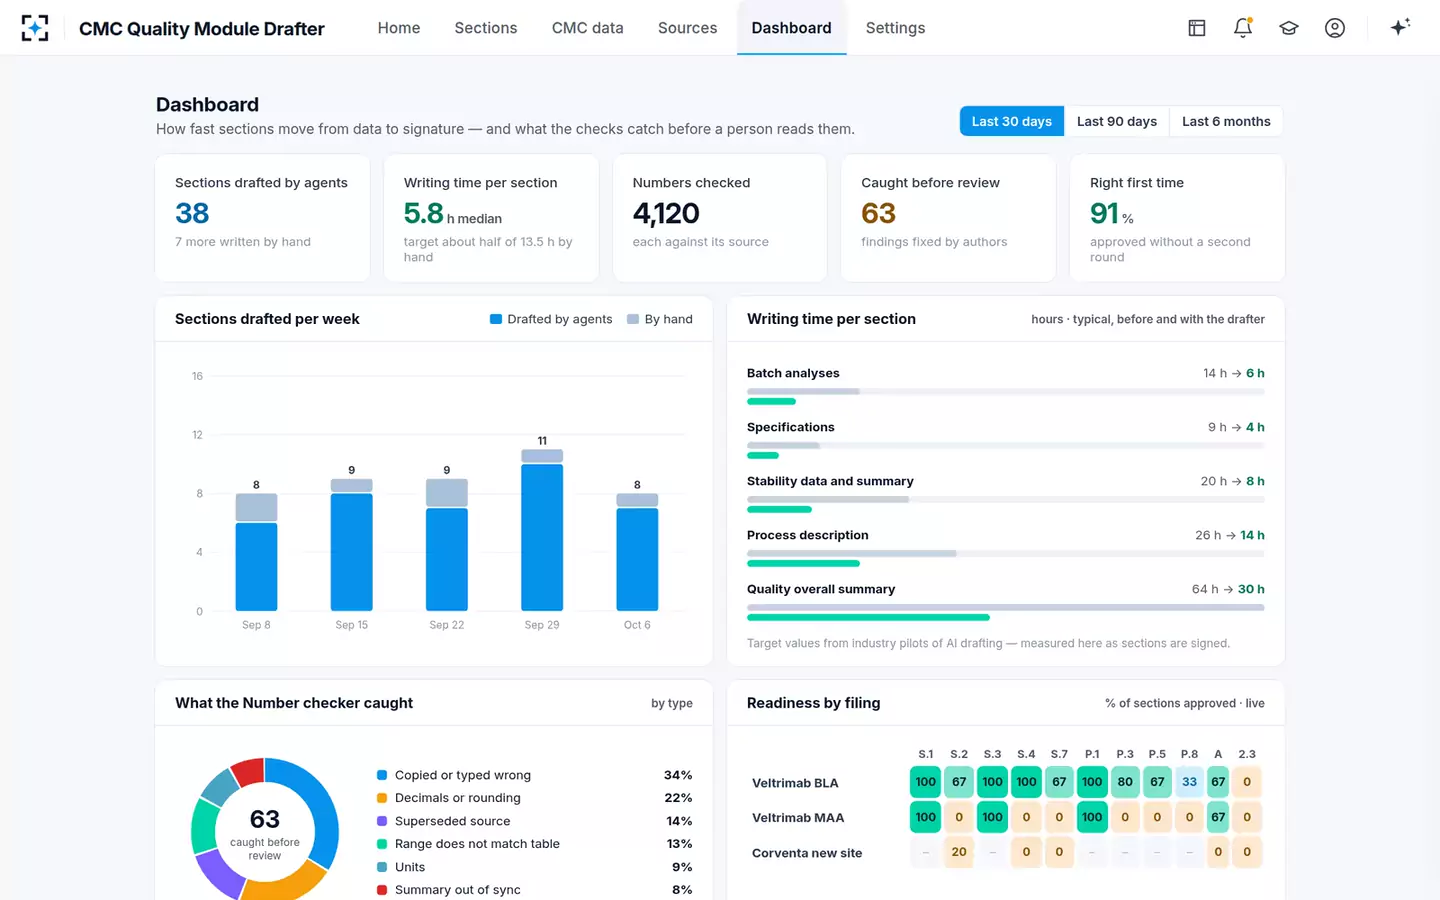Switch range to Last 6 months
The width and height of the screenshot is (1440, 900).
coord(1226,121)
